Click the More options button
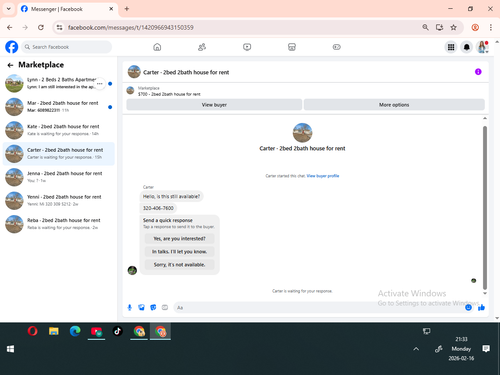 (394, 105)
